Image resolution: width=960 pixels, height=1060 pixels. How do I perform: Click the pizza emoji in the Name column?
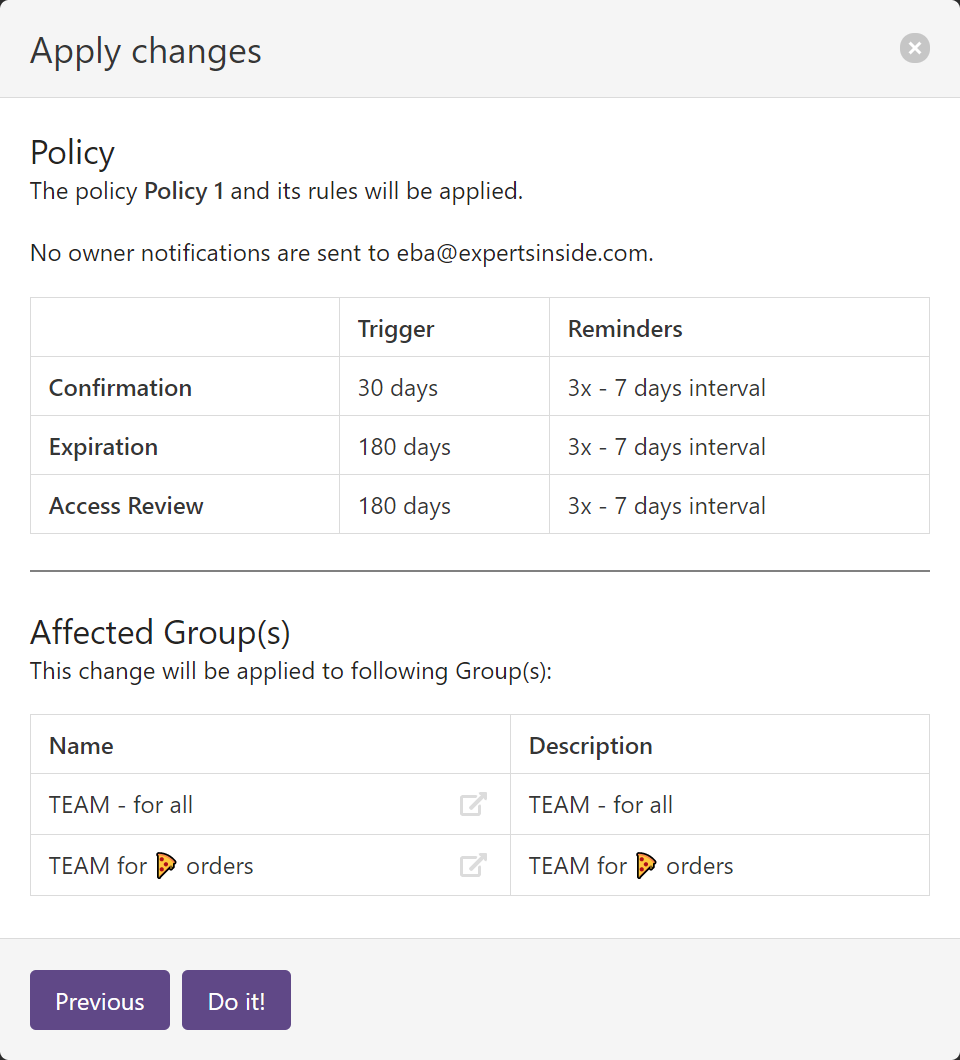pos(166,864)
